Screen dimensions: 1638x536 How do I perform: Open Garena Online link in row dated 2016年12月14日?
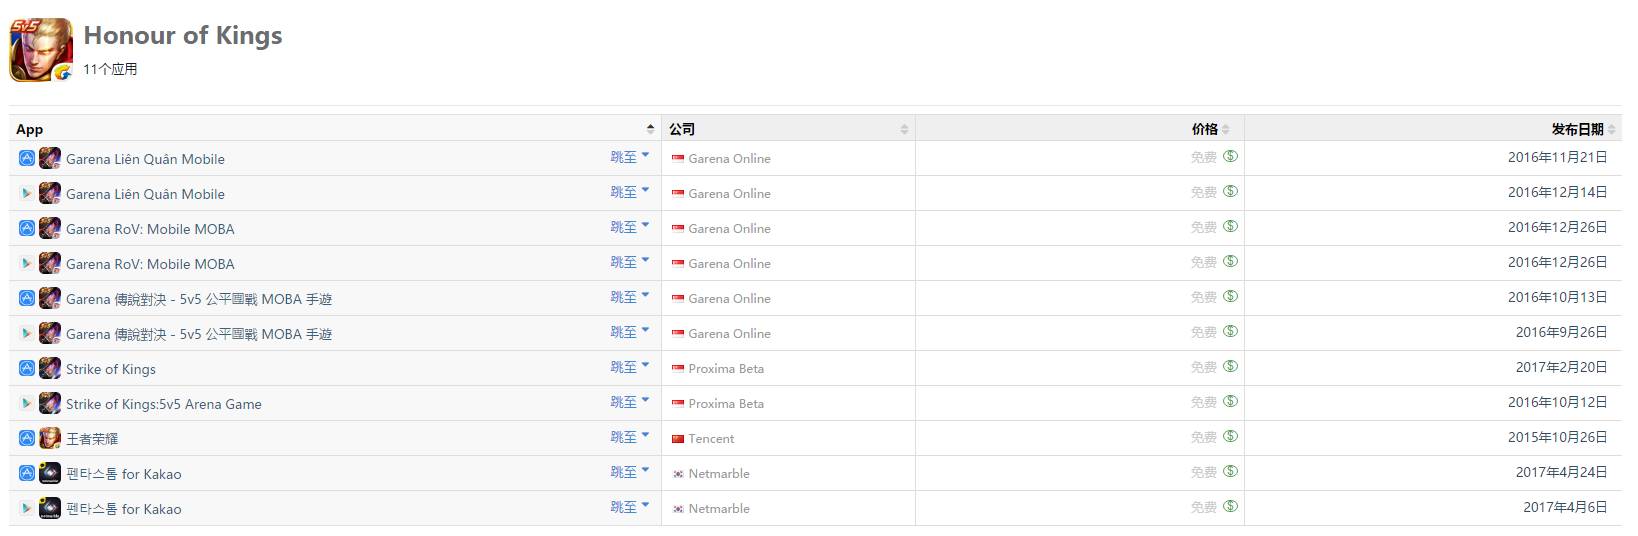[729, 194]
